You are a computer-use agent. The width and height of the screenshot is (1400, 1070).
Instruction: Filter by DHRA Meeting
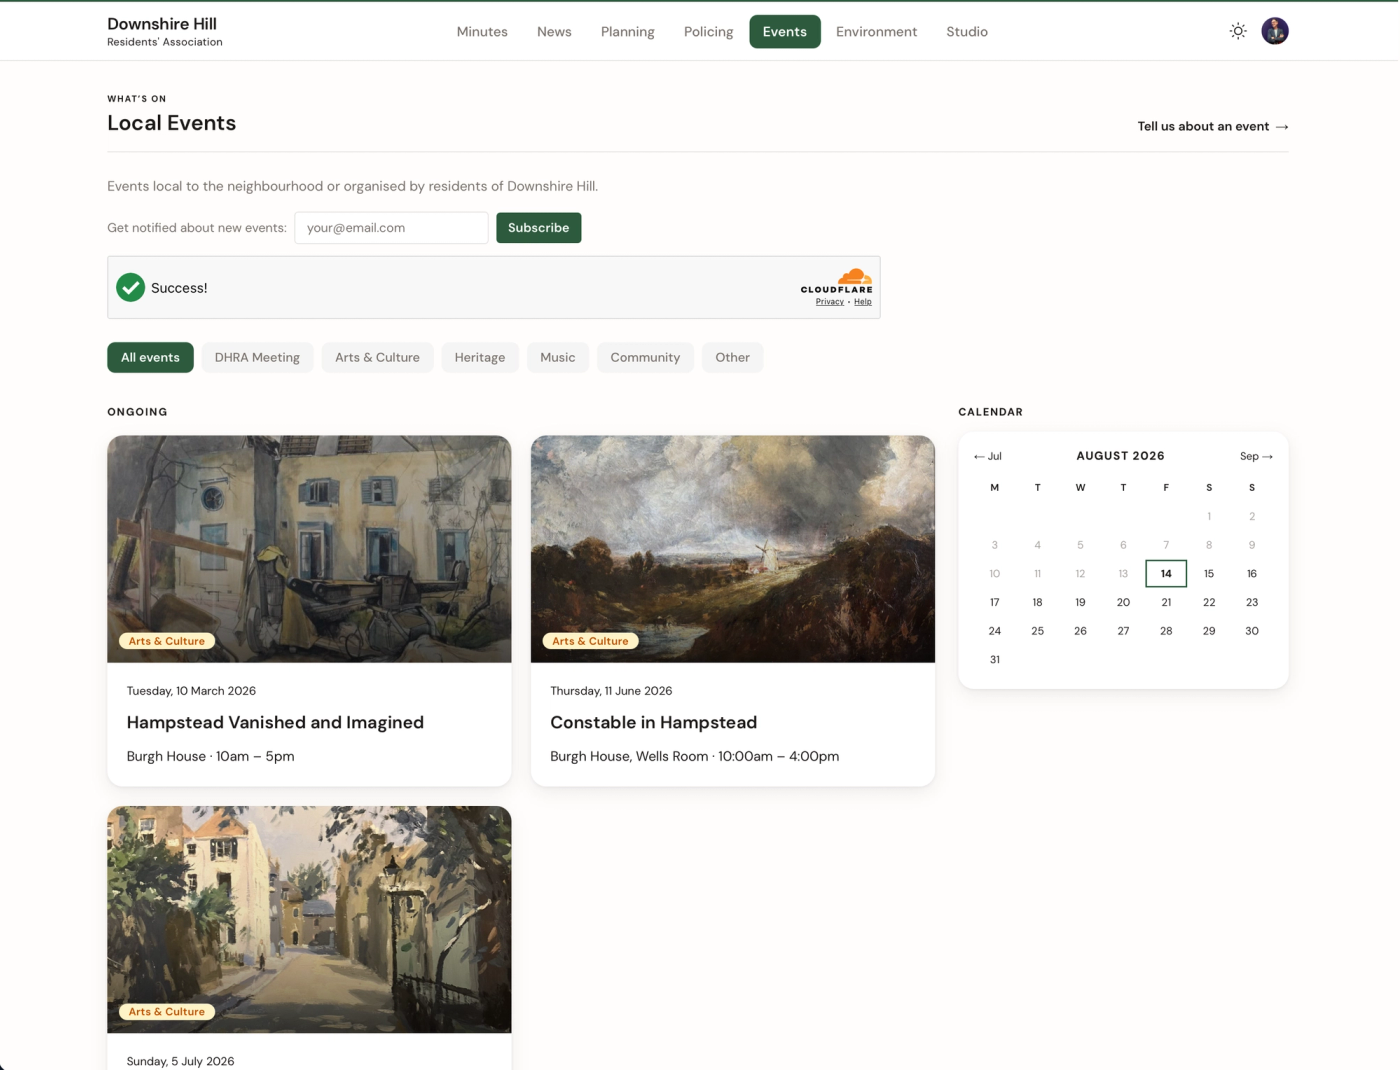pyautogui.click(x=257, y=357)
